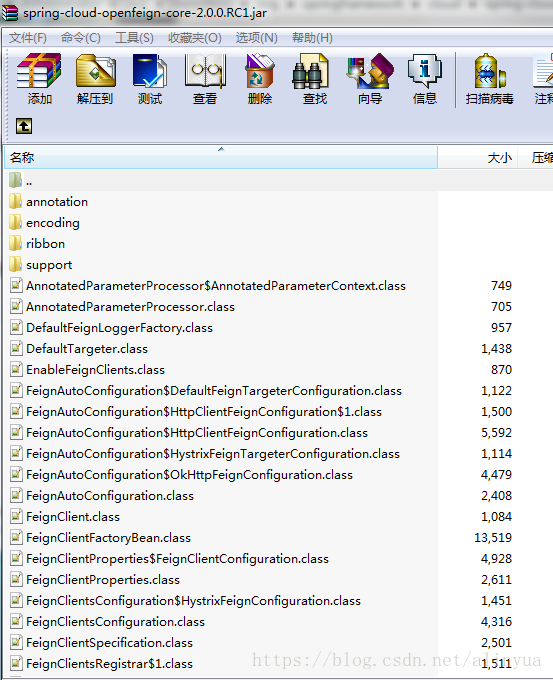Image resolution: width=553 pixels, height=680 pixels.
Task: Click the support folder icon
Action: 16,265
